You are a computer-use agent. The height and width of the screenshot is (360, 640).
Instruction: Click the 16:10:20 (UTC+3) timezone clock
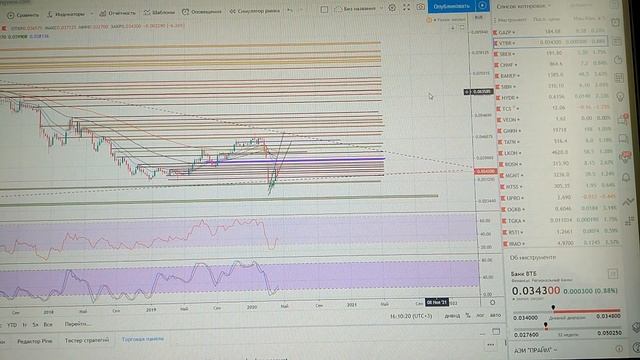[411, 316]
